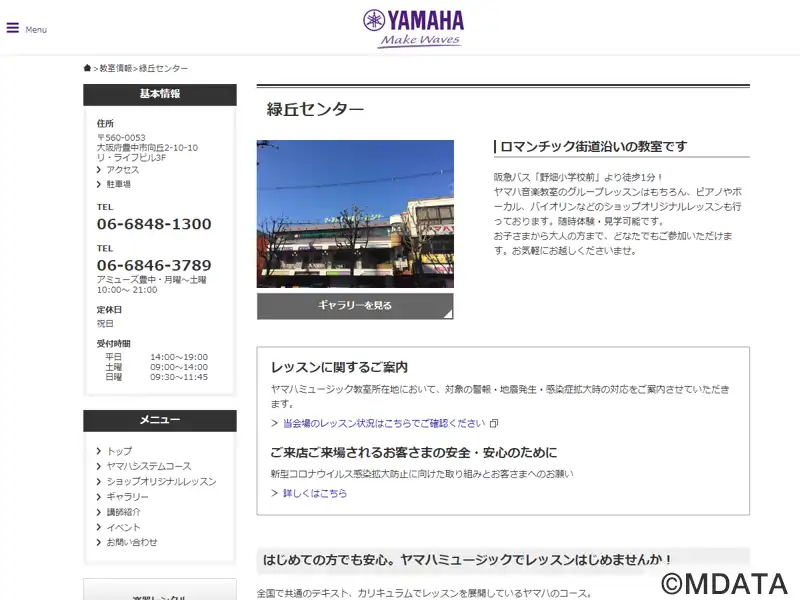
Task: Click chevron before 詳しくはこちら
Action: tap(274, 493)
